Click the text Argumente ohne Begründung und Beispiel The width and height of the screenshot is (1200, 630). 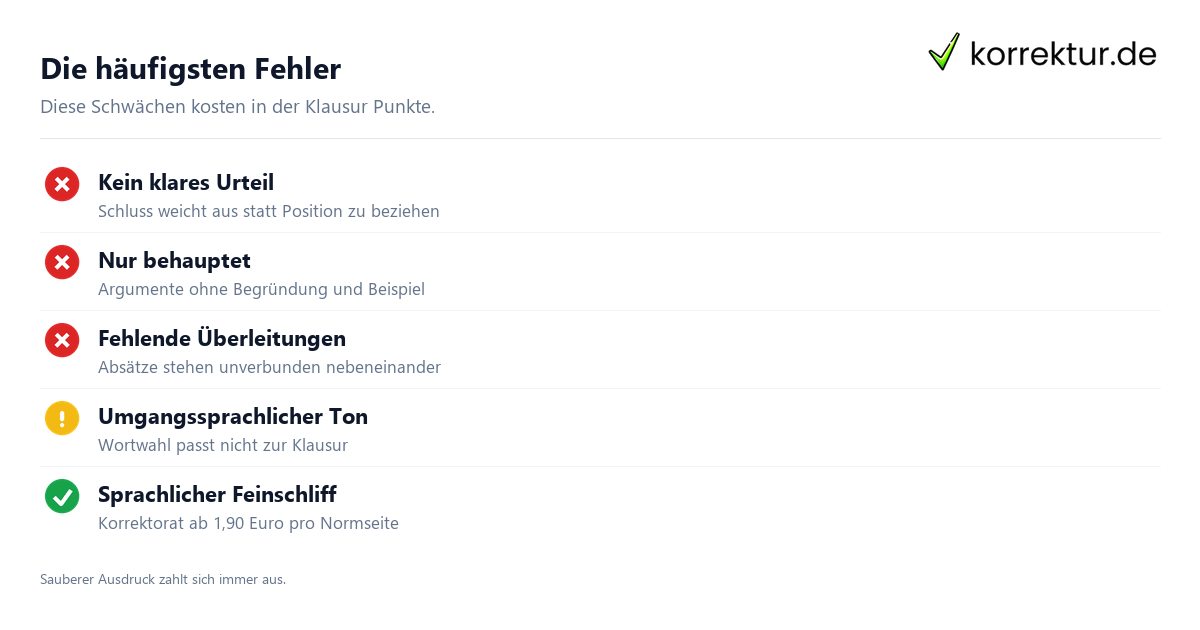[x=261, y=289]
